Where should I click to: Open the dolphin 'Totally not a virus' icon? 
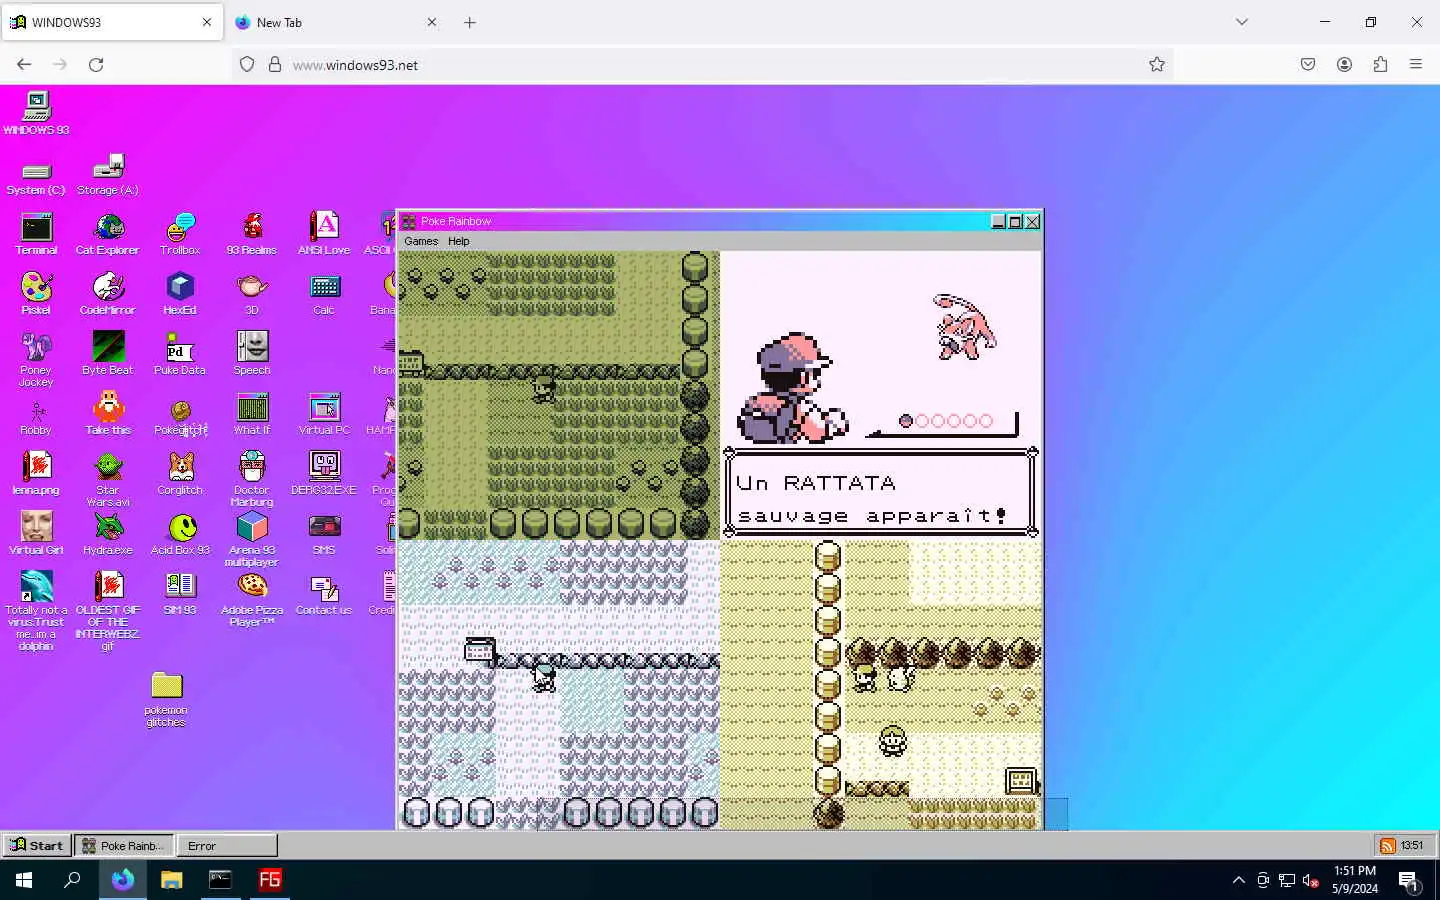click(x=36, y=611)
